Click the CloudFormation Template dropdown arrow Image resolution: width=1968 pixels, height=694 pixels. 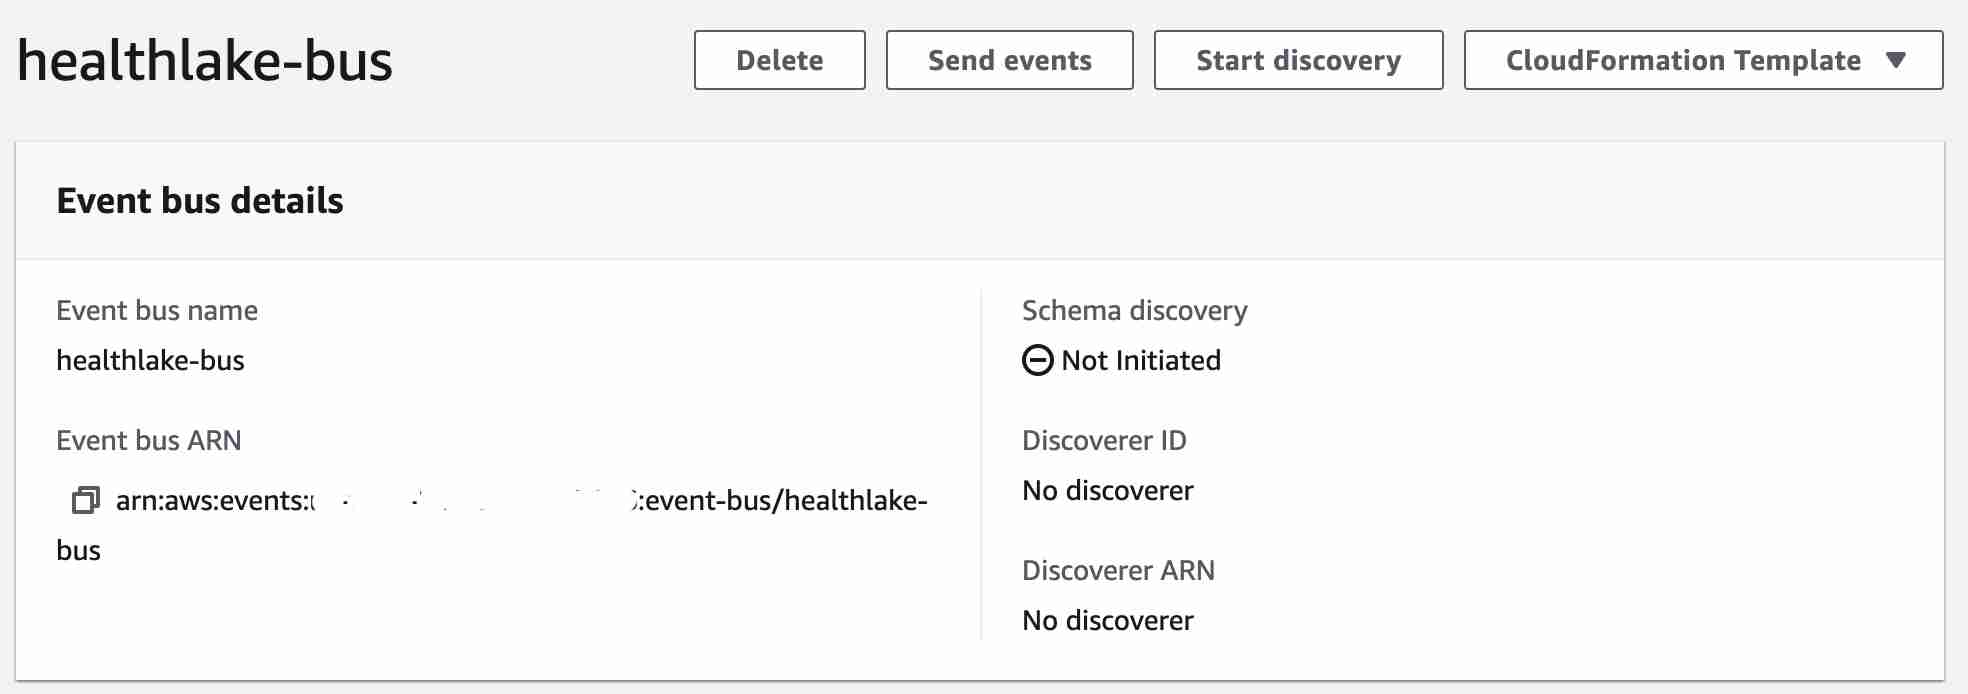tap(1895, 60)
